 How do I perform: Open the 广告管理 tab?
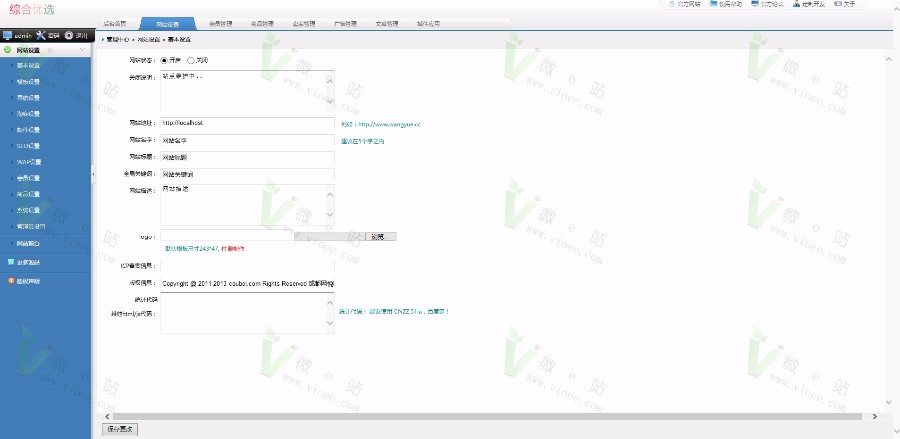tap(345, 24)
